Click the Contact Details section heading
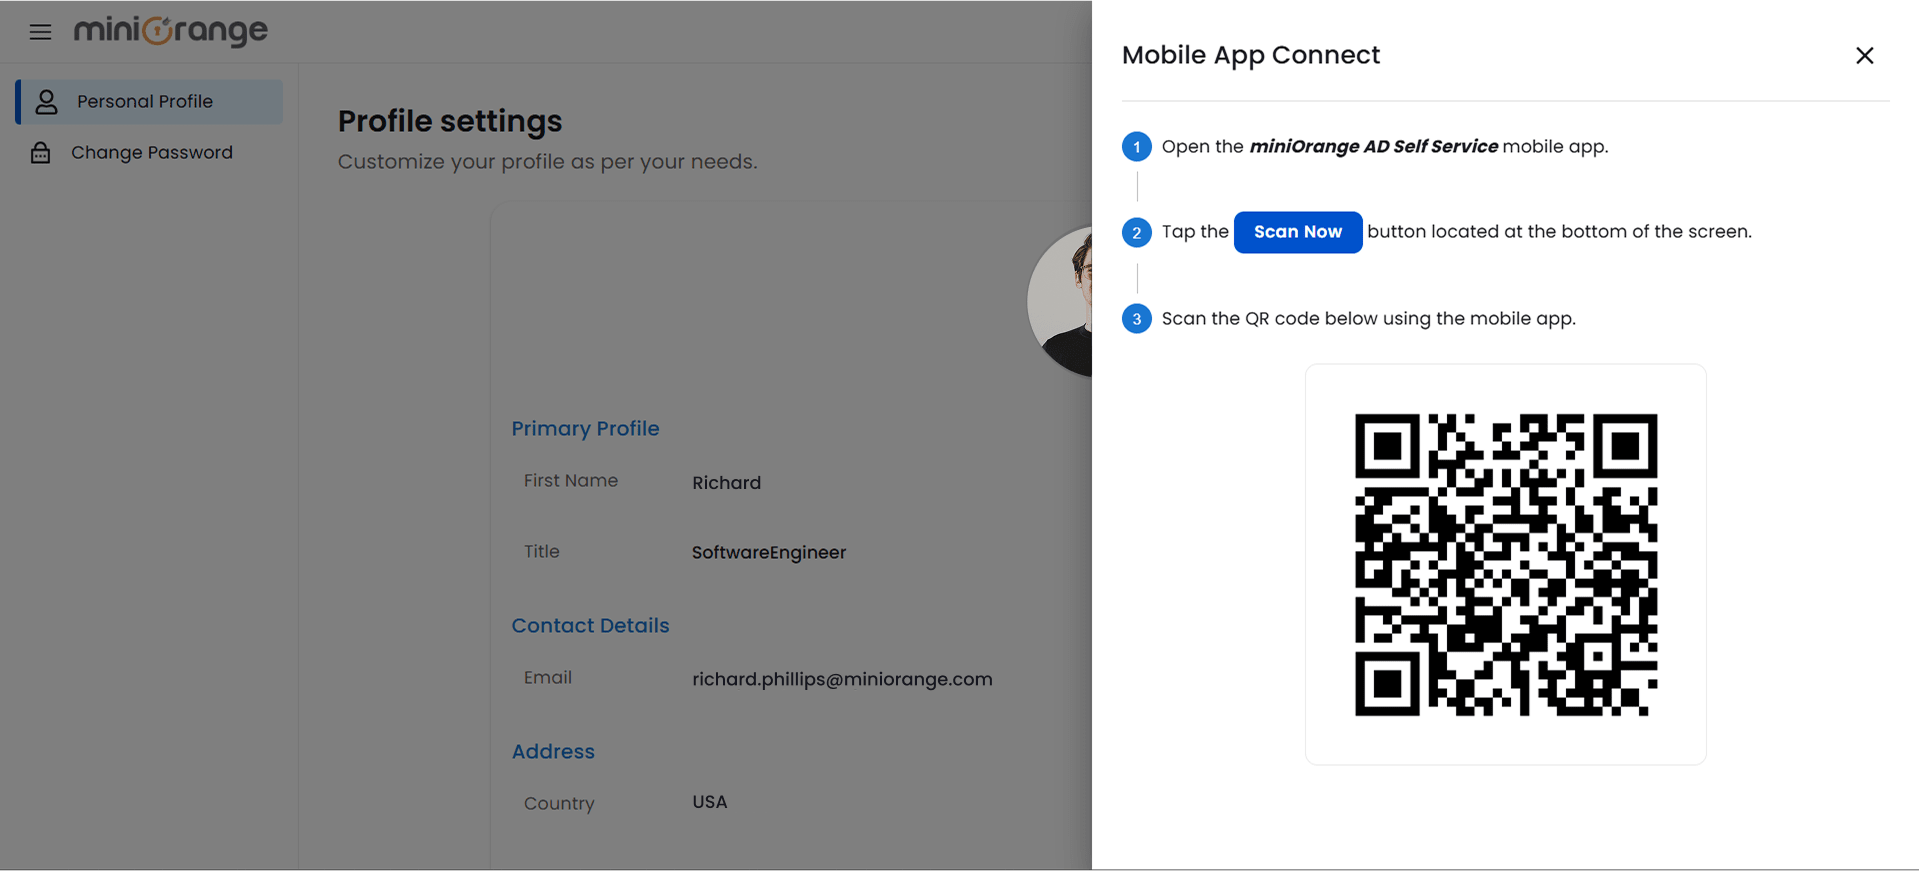Image resolution: width=1919 pixels, height=871 pixels. coord(590,625)
